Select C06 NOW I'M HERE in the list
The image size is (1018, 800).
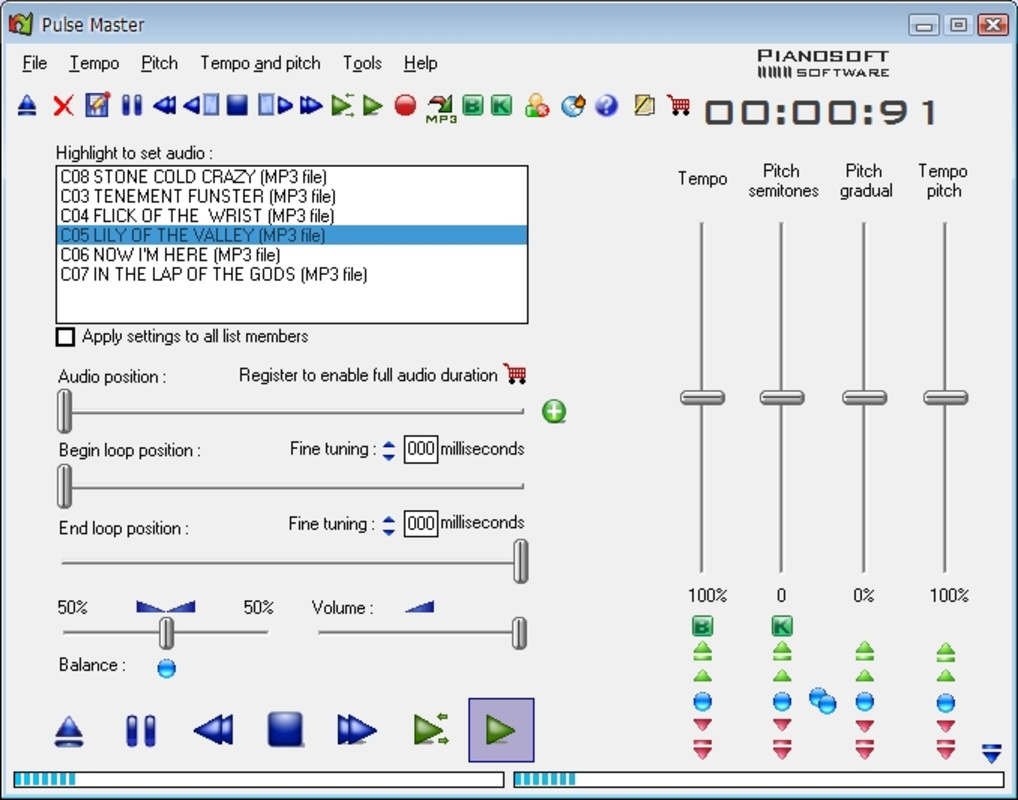click(x=292, y=255)
